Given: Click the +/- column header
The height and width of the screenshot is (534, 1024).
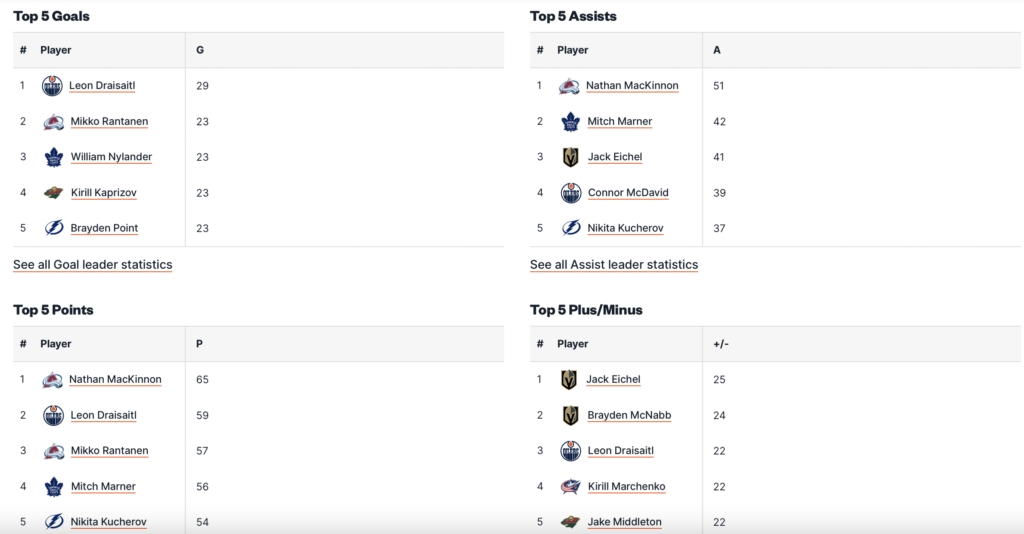Looking at the screenshot, I should coord(720,344).
